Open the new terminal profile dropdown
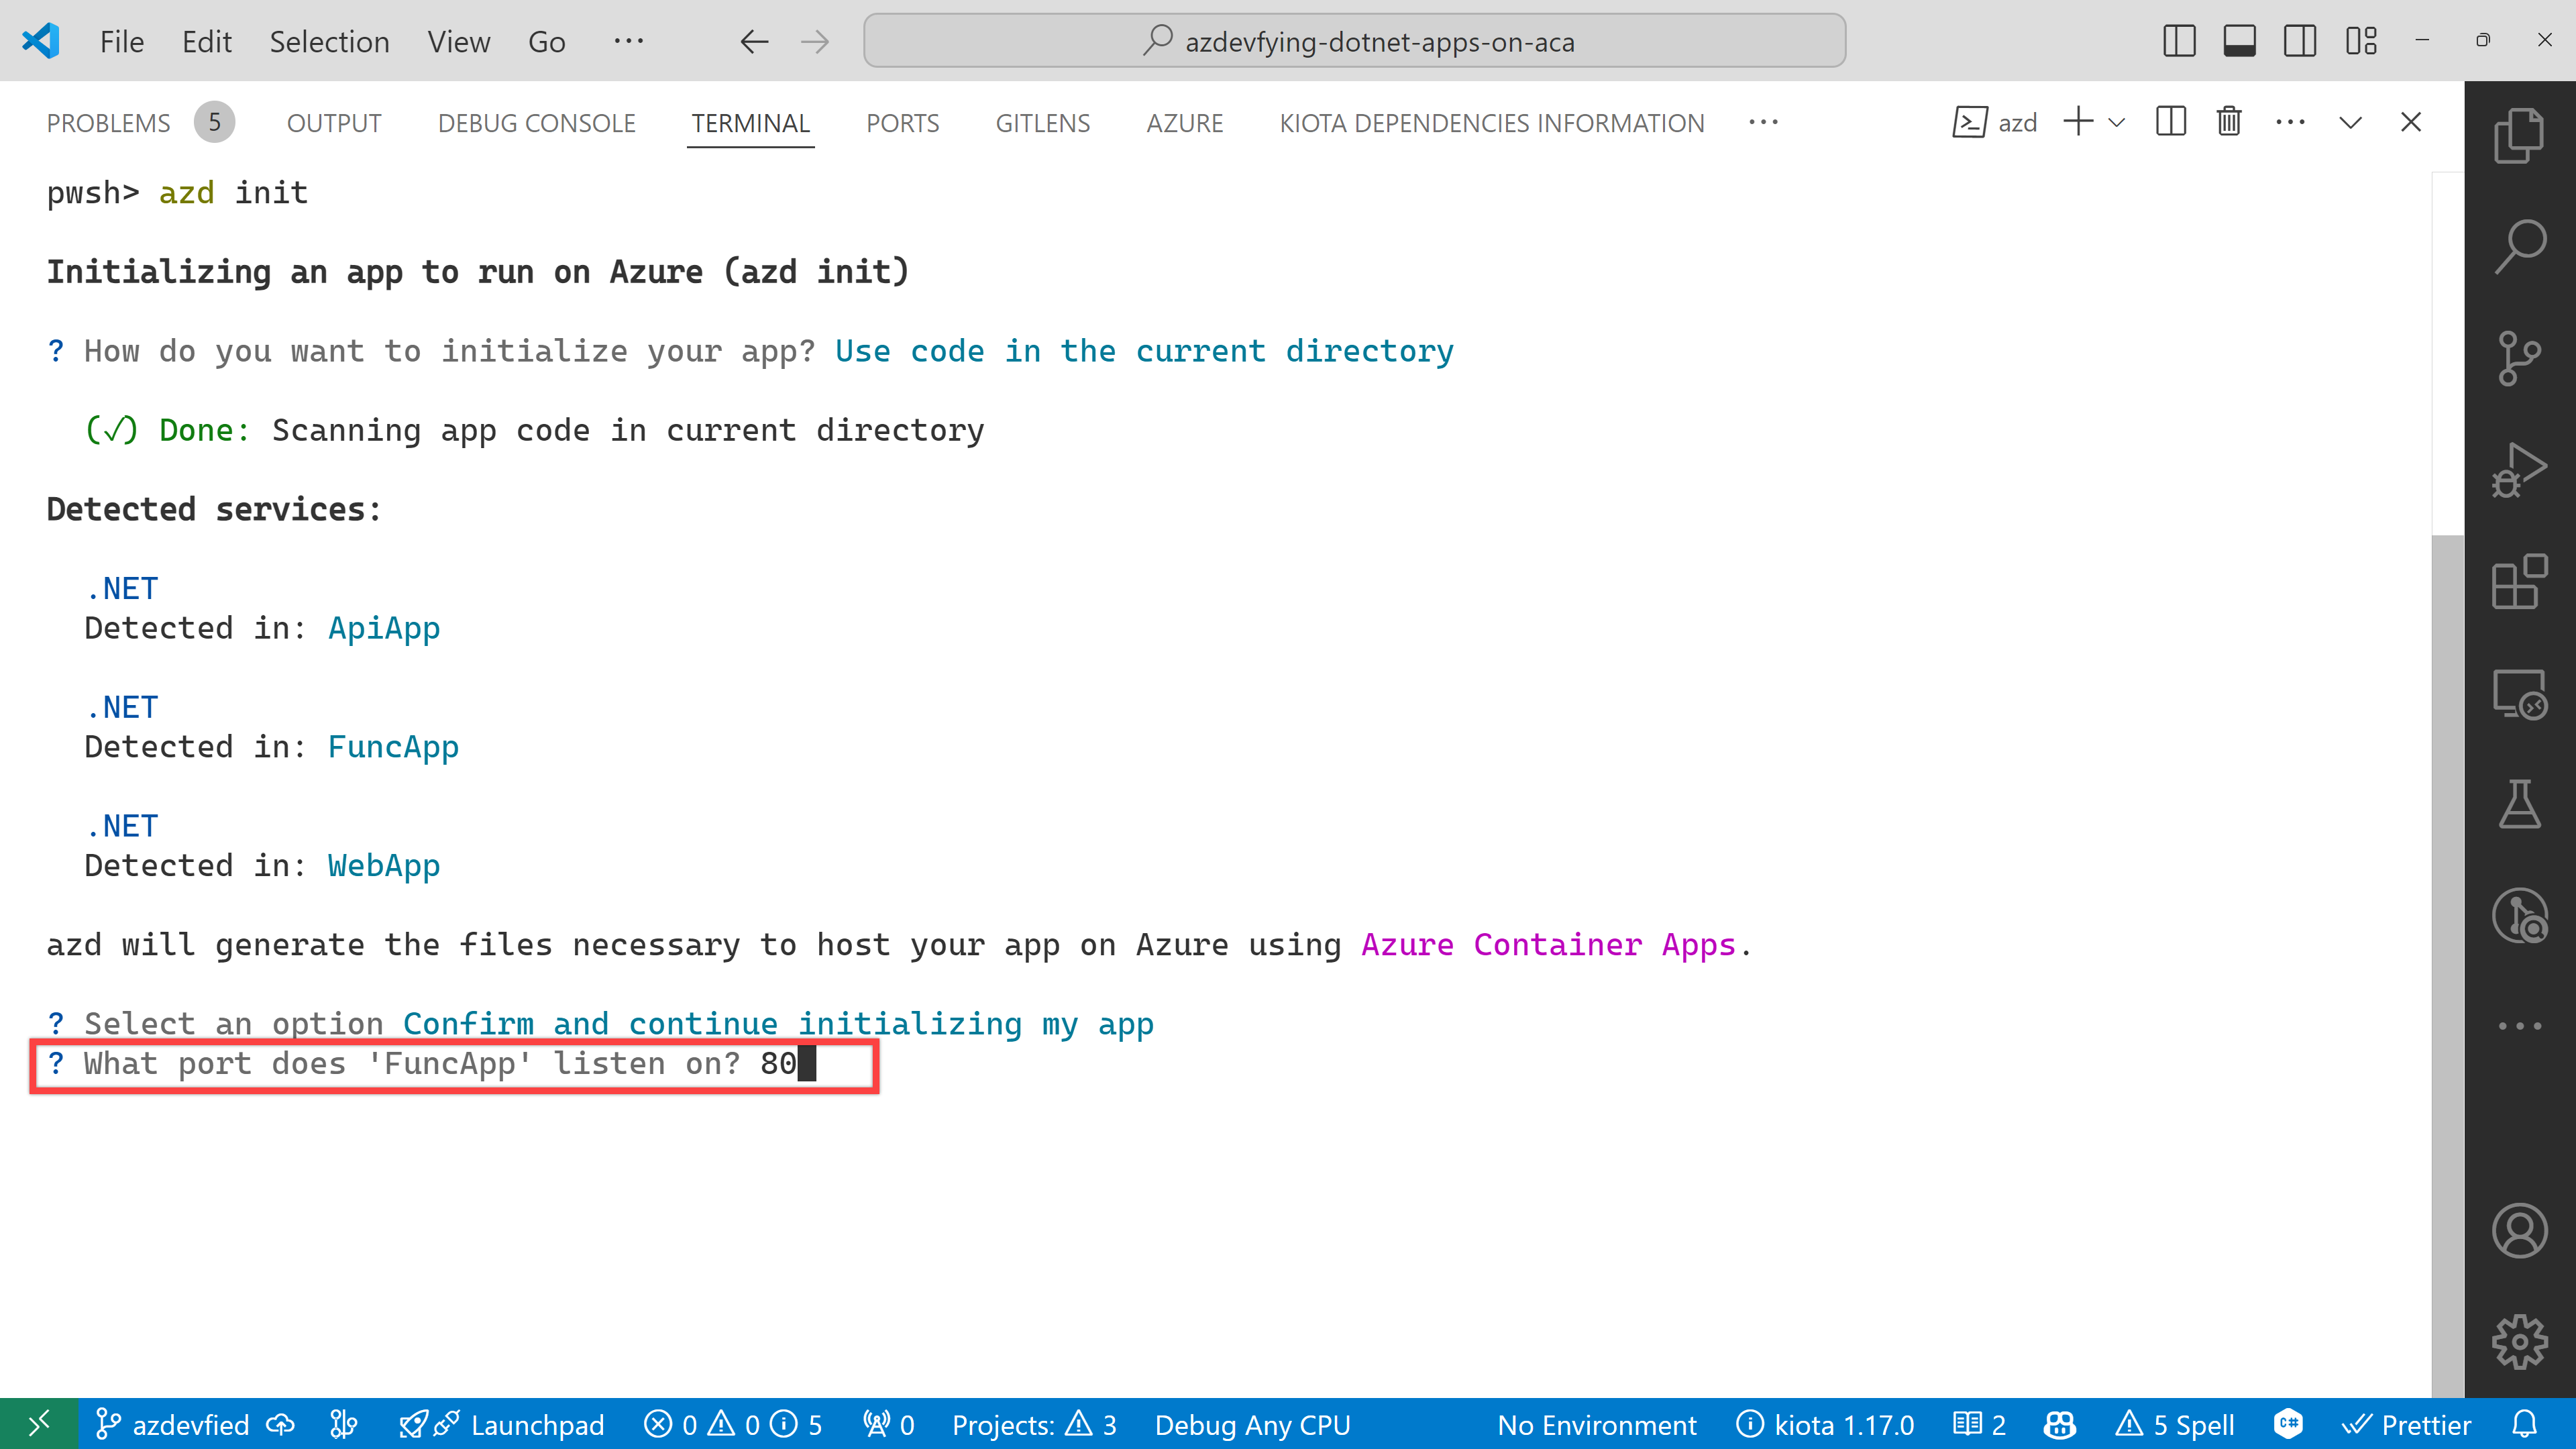Viewport: 2576px width, 1449px height. (2117, 122)
